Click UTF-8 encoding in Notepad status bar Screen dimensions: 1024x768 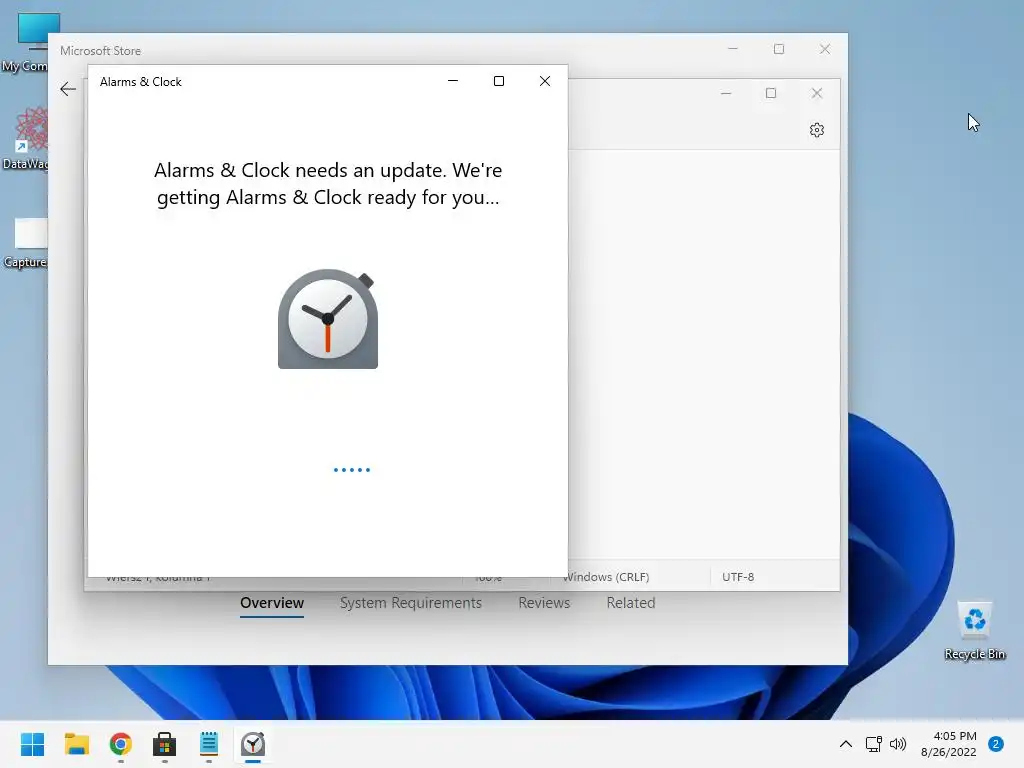[738, 577]
